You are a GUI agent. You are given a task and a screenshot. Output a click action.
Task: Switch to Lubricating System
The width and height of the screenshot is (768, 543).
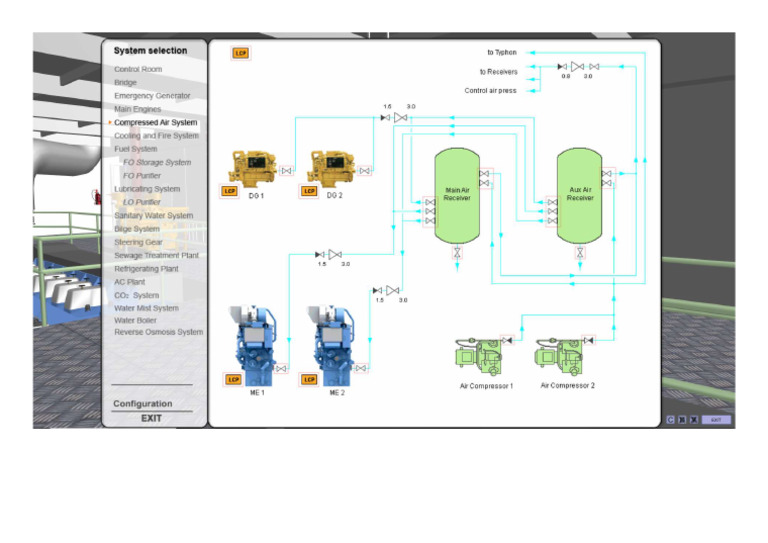point(147,189)
